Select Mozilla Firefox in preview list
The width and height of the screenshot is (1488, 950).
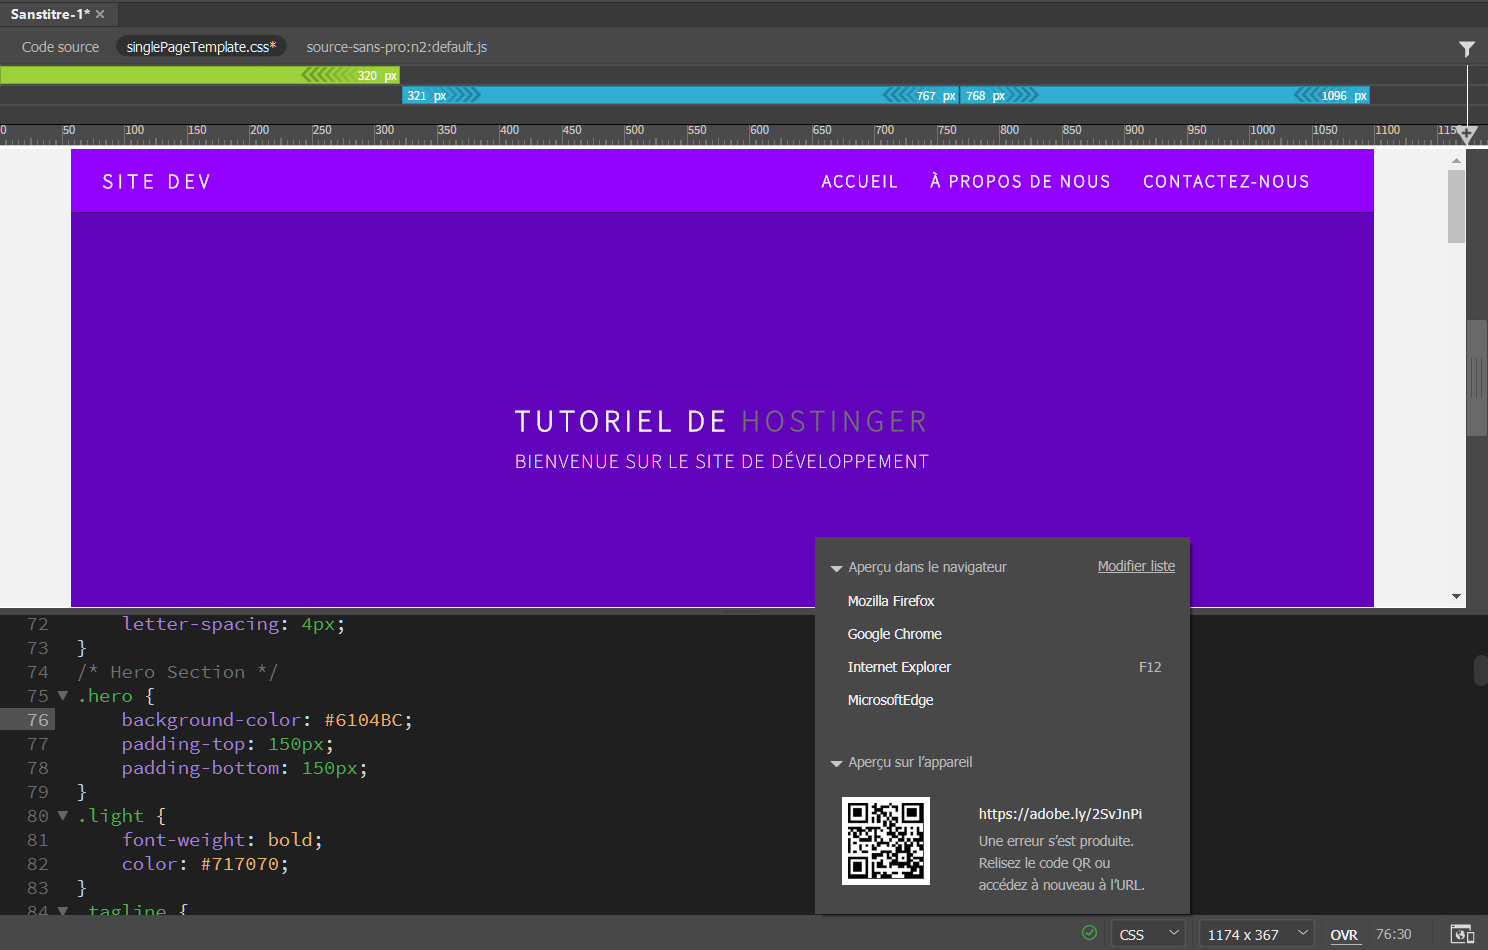click(x=890, y=601)
